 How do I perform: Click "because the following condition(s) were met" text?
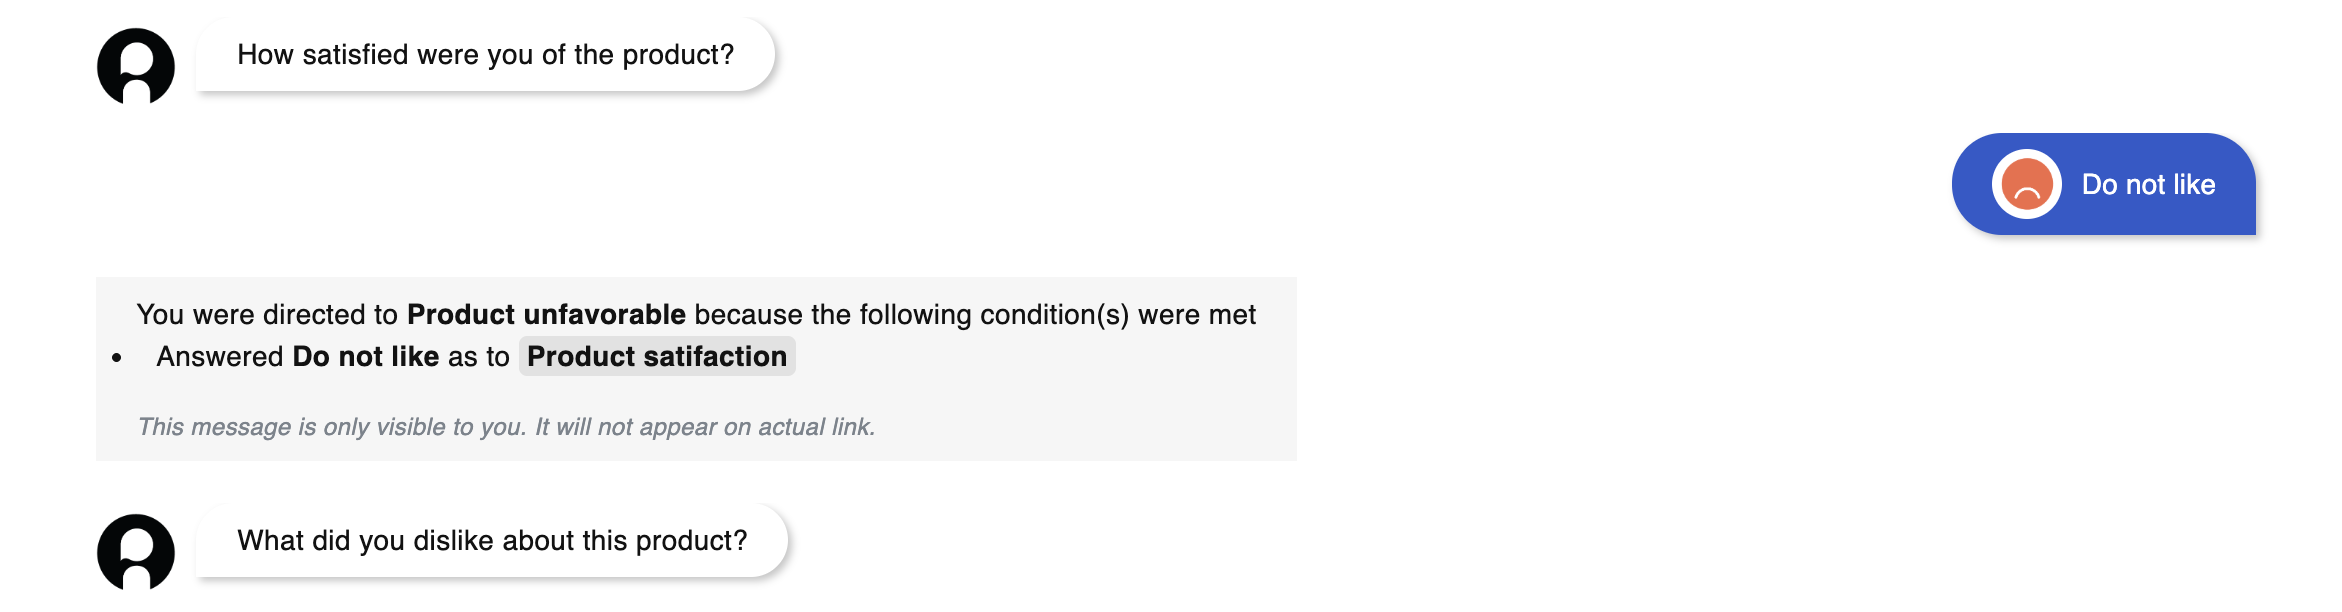tap(975, 315)
